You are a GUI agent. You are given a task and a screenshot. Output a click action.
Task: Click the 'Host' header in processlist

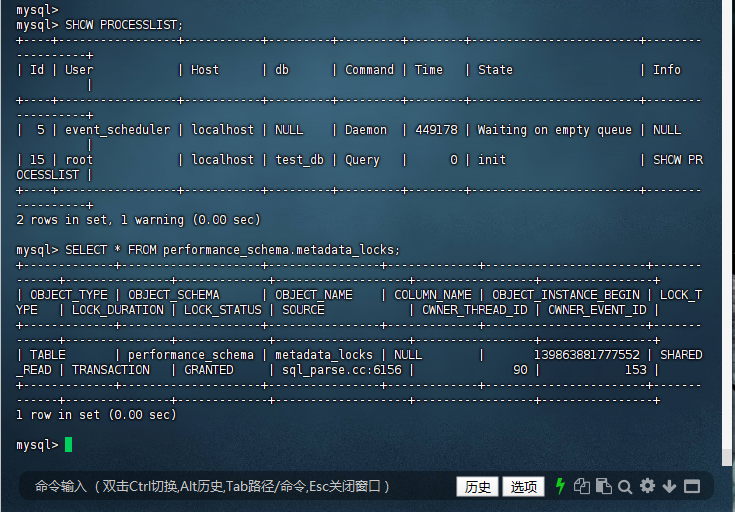coord(205,70)
